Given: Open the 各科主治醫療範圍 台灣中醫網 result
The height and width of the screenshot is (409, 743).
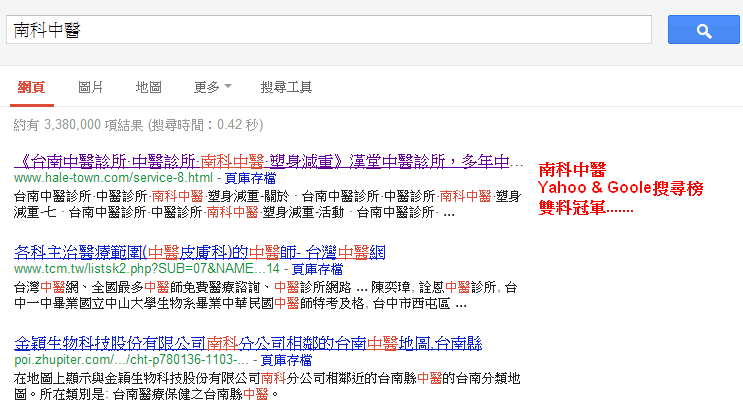Looking at the screenshot, I should [x=200, y=251].
